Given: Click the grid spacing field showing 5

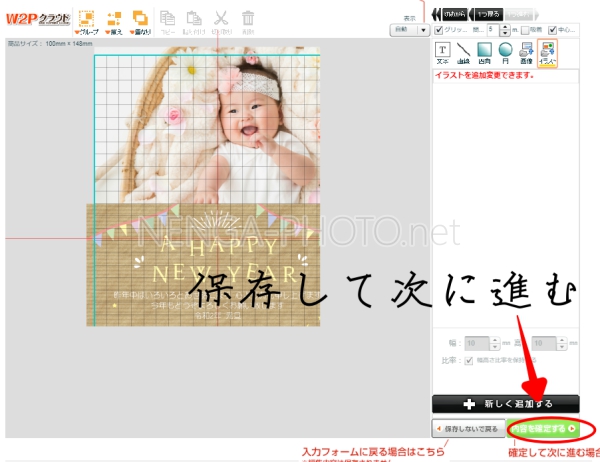Looking at the screenshot, I should (493, 30).
